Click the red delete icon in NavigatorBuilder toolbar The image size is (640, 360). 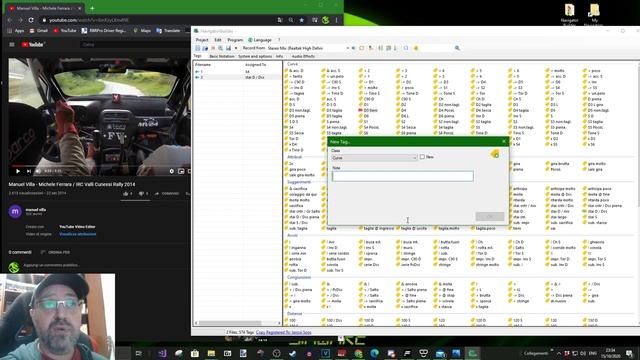click(x=213, y=48)
